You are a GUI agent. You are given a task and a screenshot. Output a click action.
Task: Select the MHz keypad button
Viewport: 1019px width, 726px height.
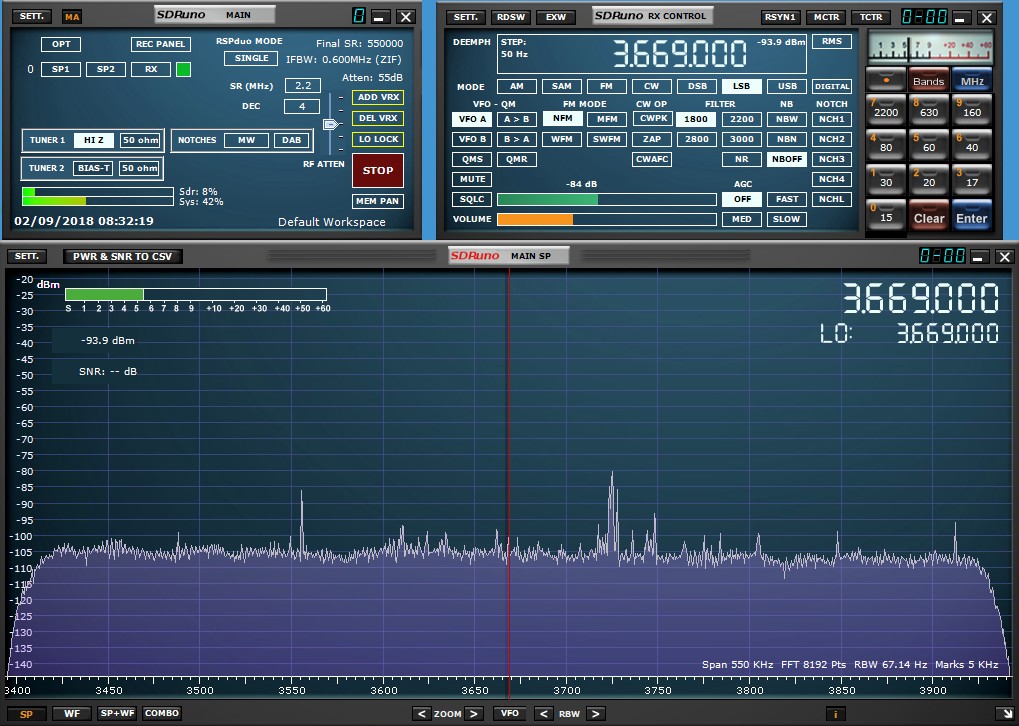[x=972, y=80]
